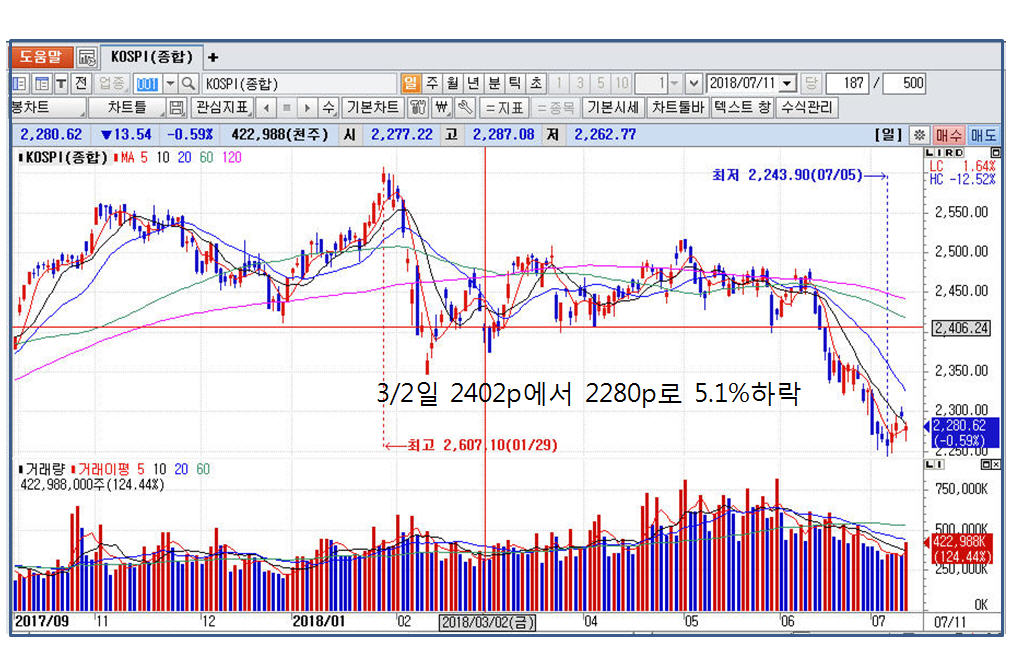Click the T text icon in the top toolbar
Viewport: 1019px width, 664px height.
tap(61, 84)
